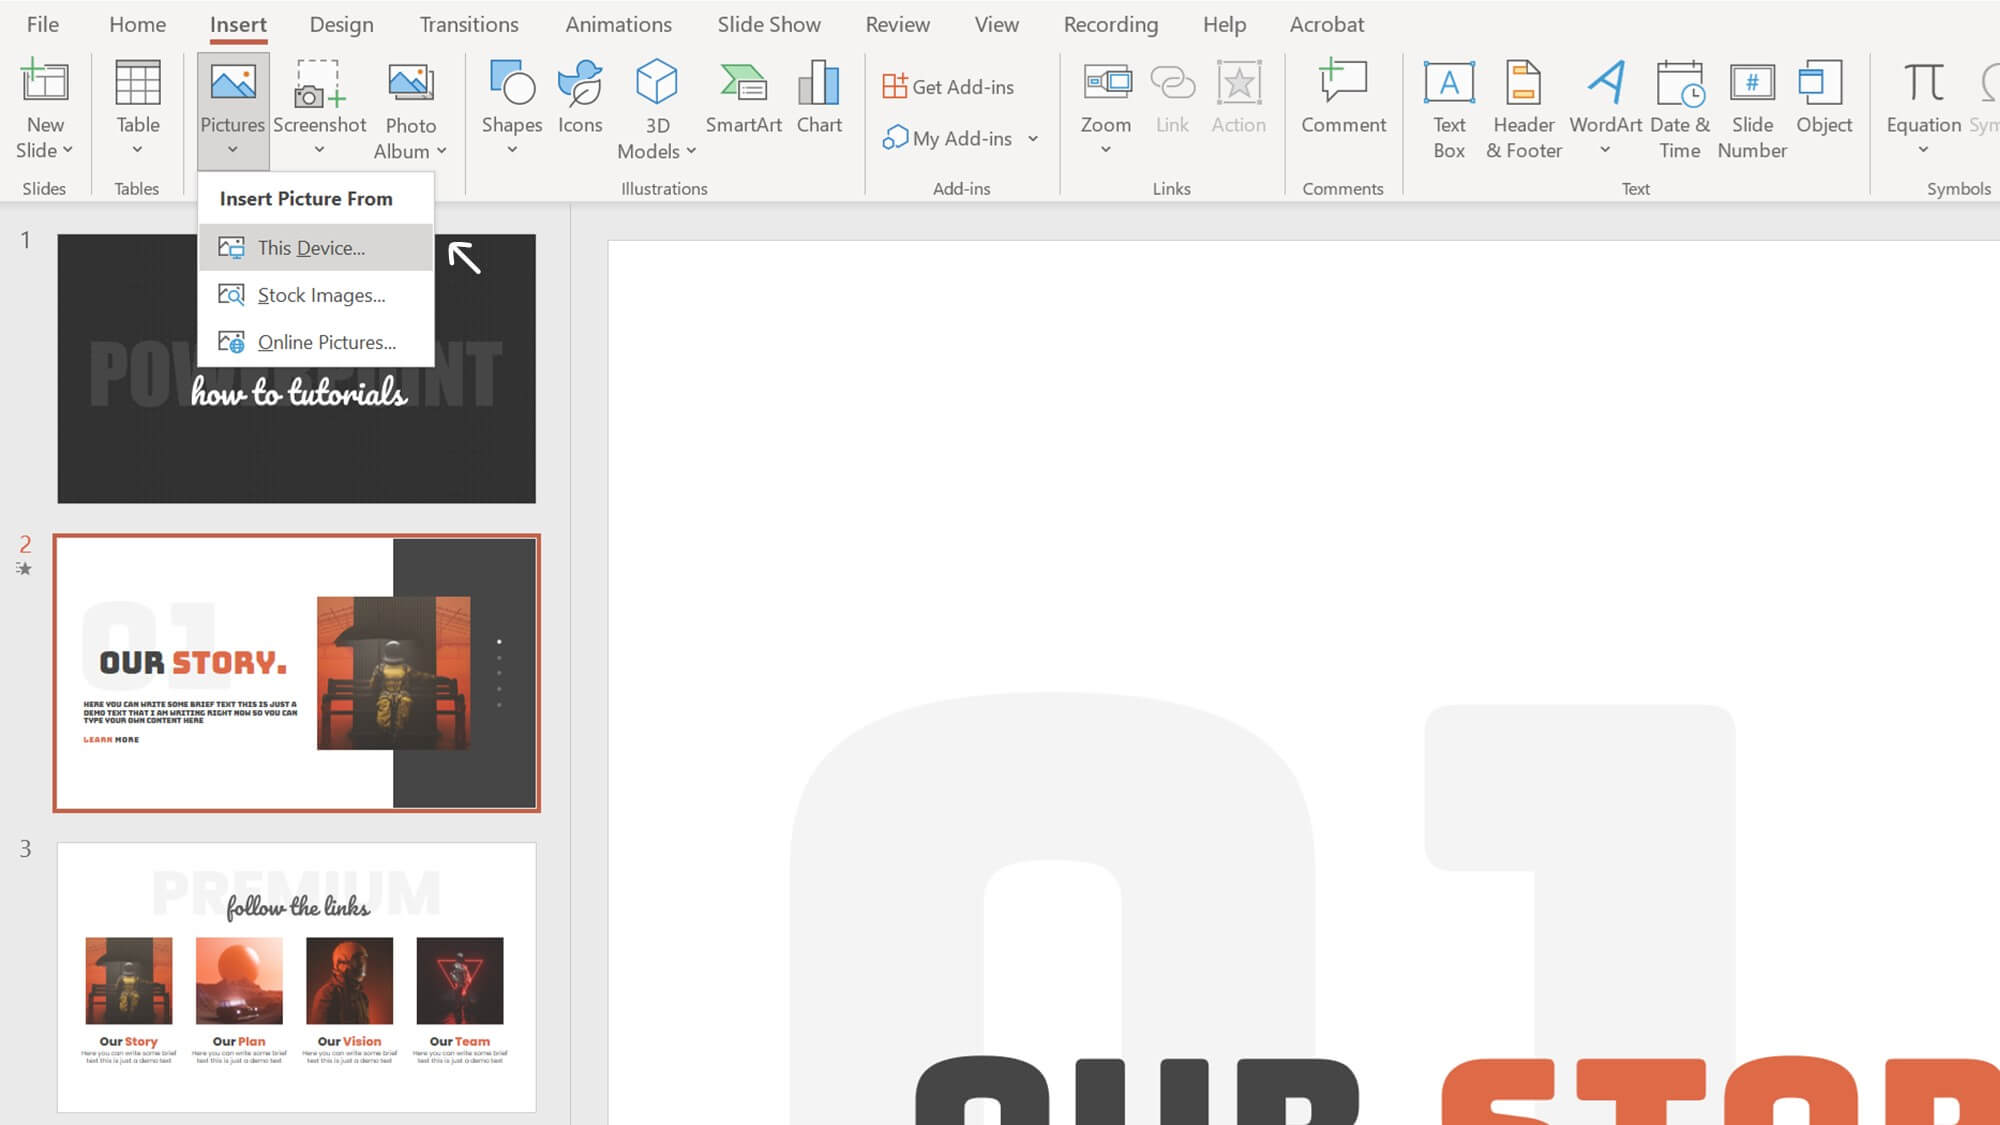2000x1125 pixels.
Task: Insert a SmartArt graphic
Action: coord(743,98)
